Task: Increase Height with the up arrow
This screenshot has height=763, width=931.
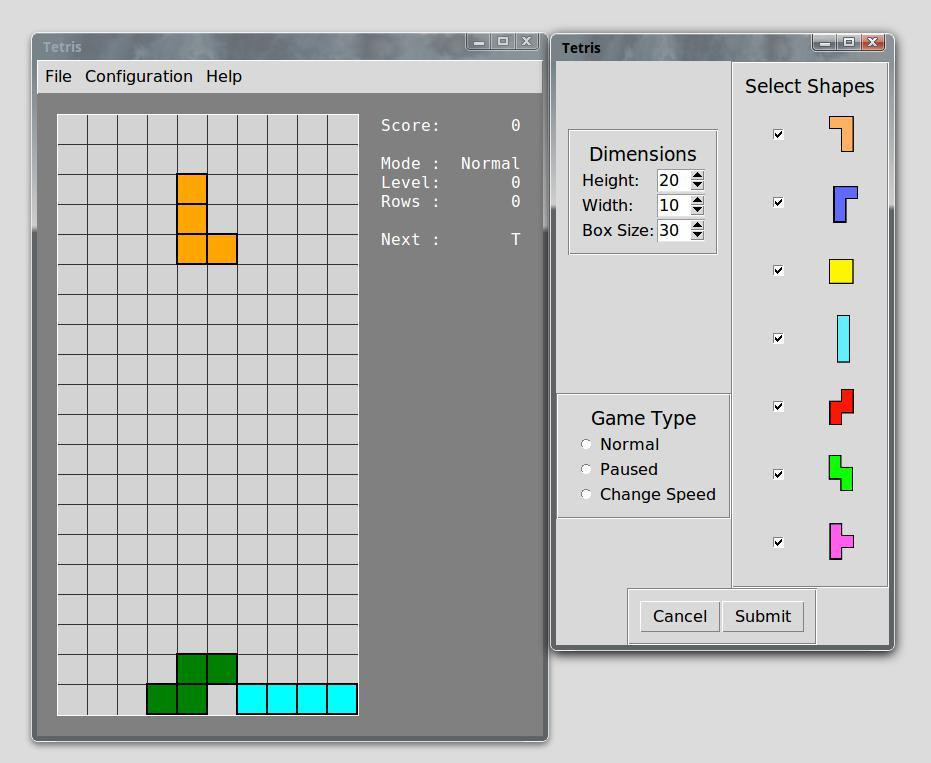Action: [x=698, y=175]
